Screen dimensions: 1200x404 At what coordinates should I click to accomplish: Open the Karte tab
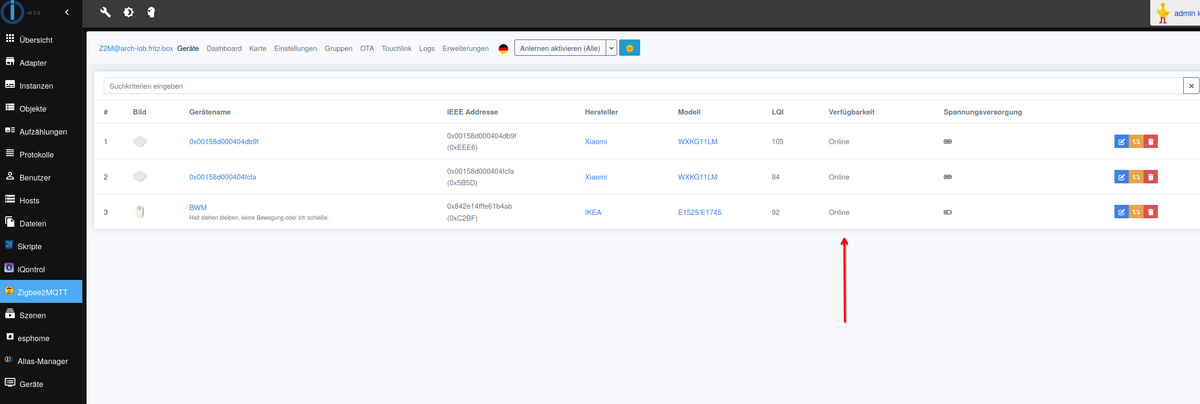coord(258,48)
